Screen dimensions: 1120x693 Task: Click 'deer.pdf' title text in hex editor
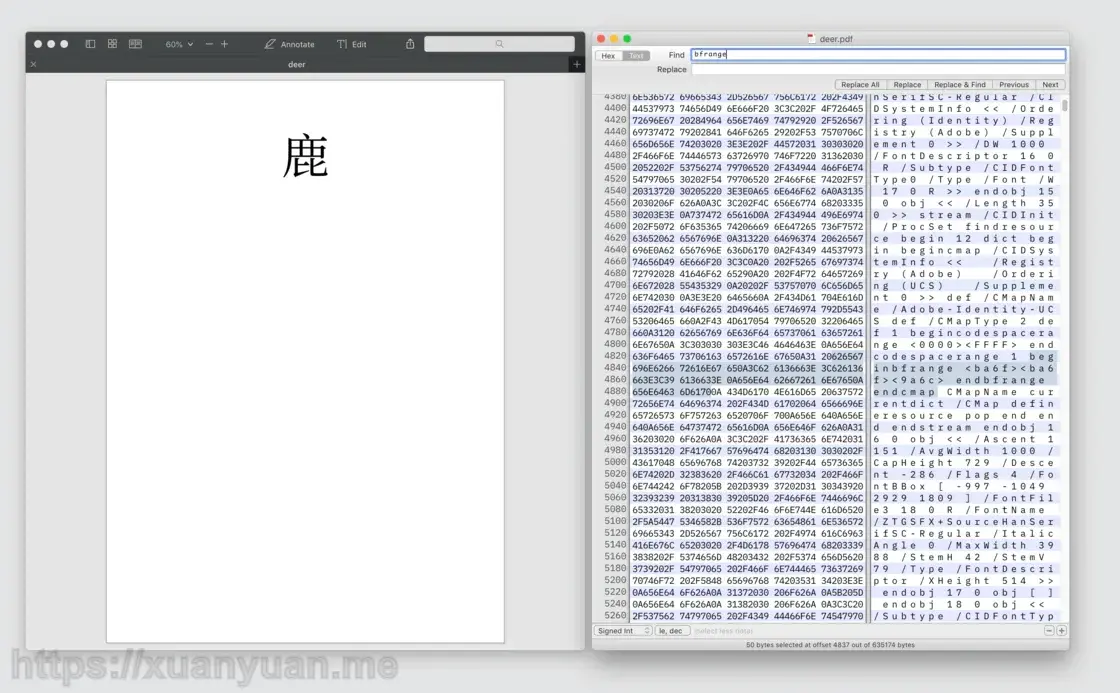point(836,39)
